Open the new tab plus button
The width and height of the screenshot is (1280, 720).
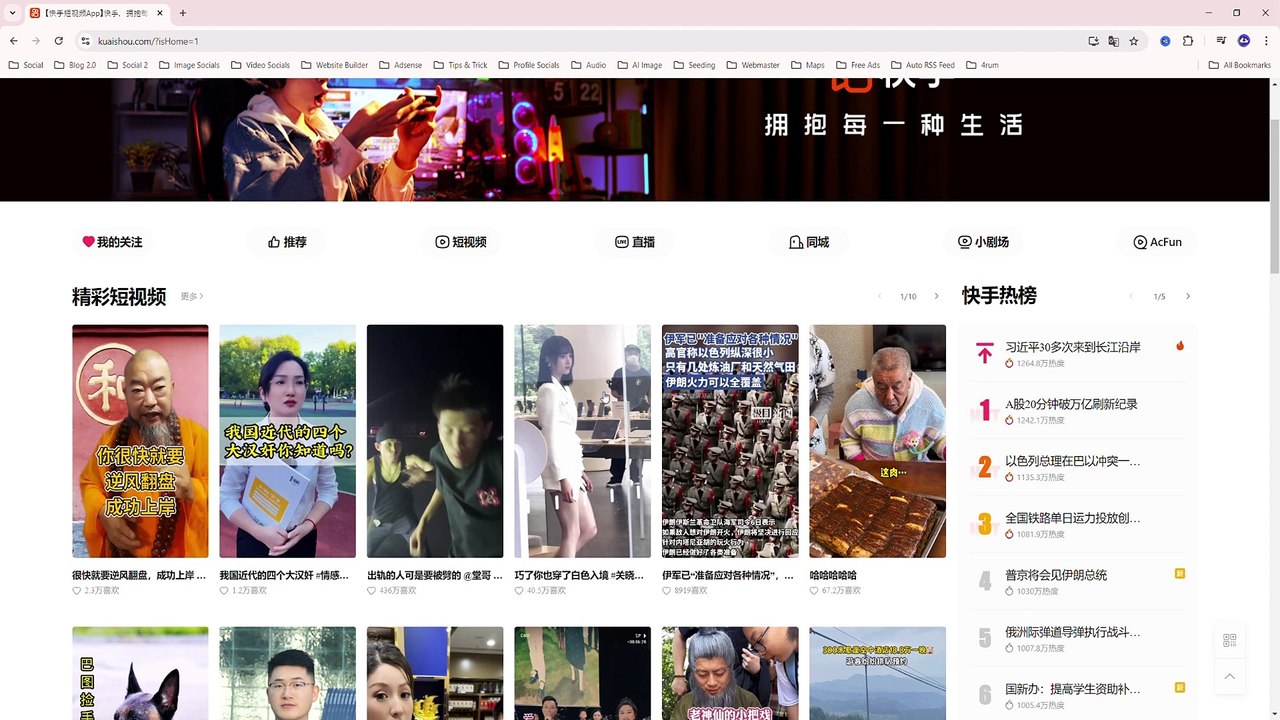(x=182, y=13)
